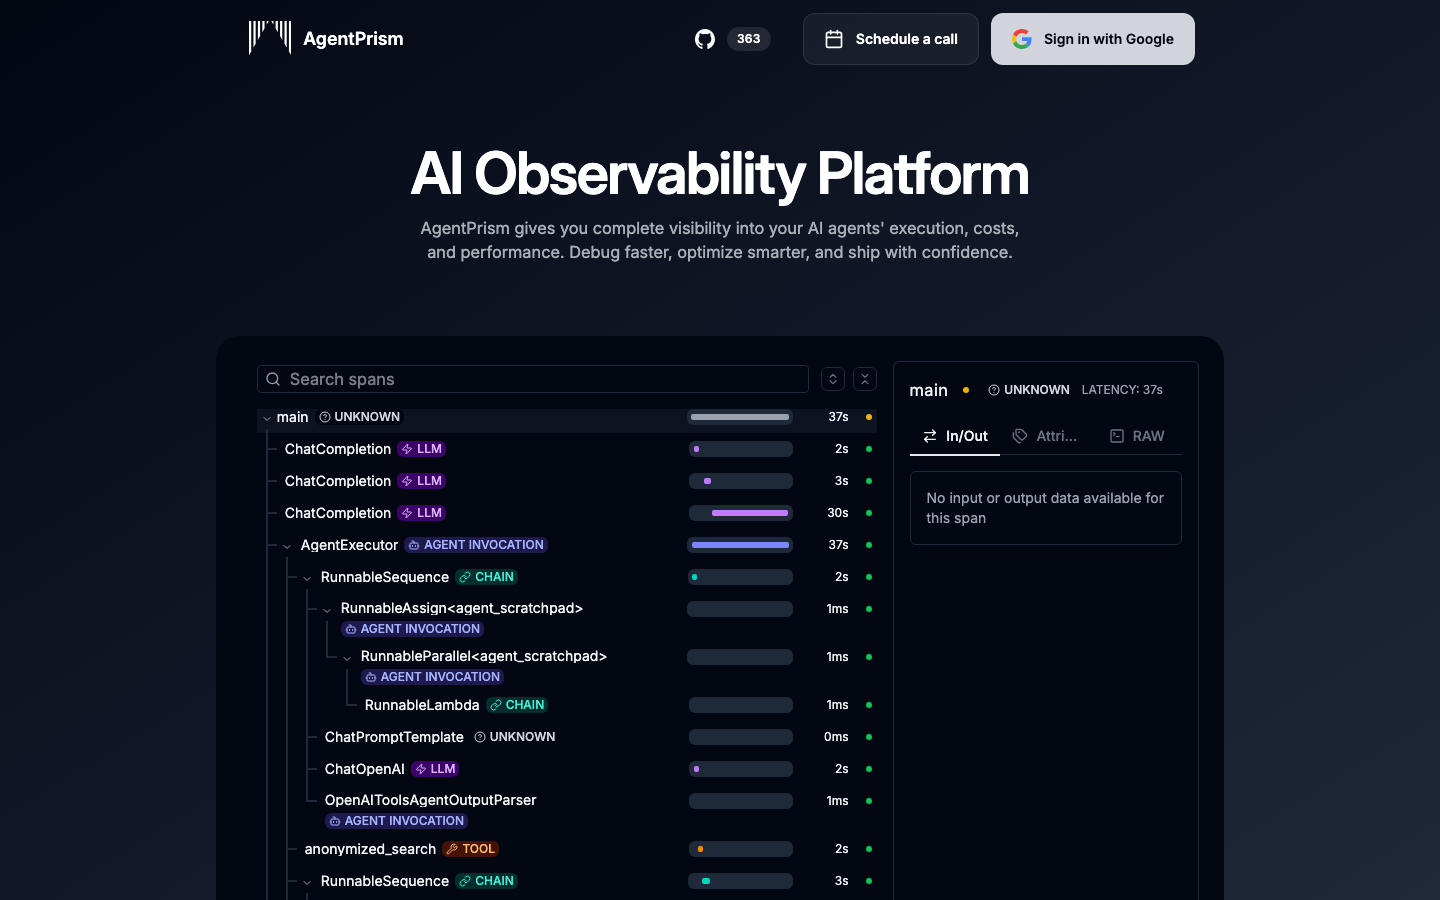Click the AgentPrism logo

click(326, 38)
